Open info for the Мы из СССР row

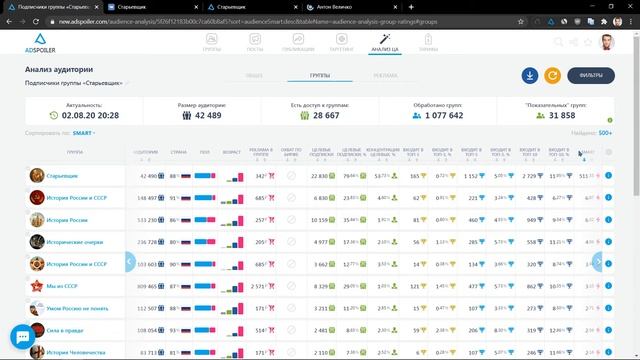[608, 286]
